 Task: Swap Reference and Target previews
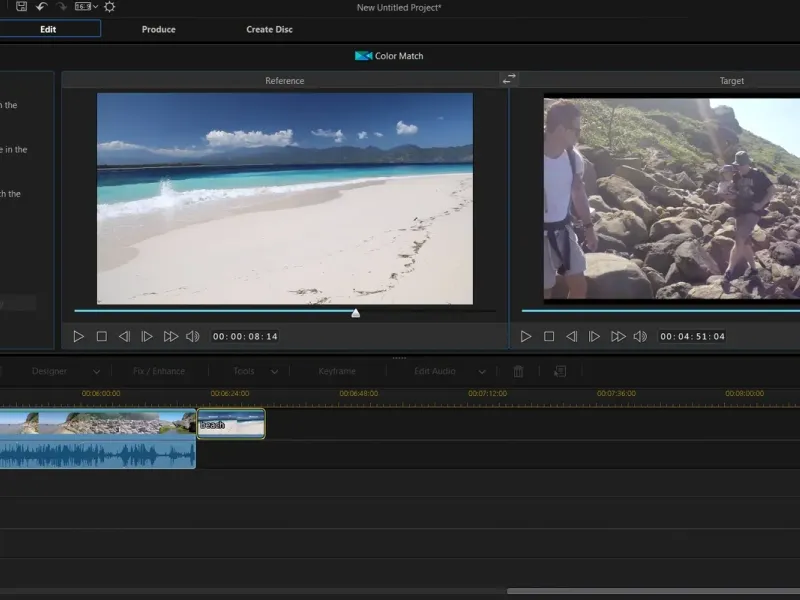point(509,78)
